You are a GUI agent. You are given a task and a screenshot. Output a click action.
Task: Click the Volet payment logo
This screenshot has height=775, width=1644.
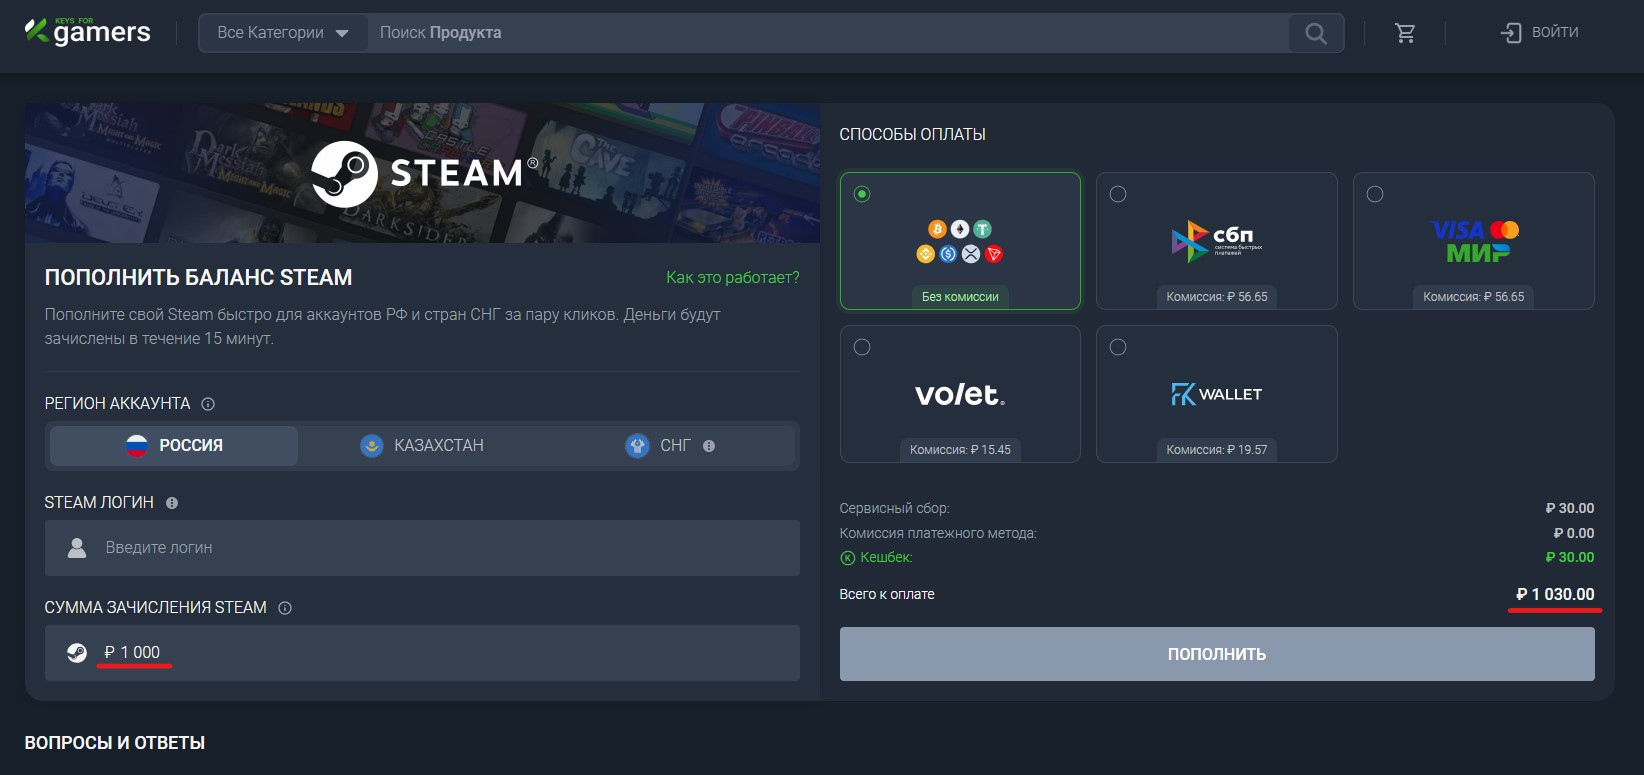(960, 394)
